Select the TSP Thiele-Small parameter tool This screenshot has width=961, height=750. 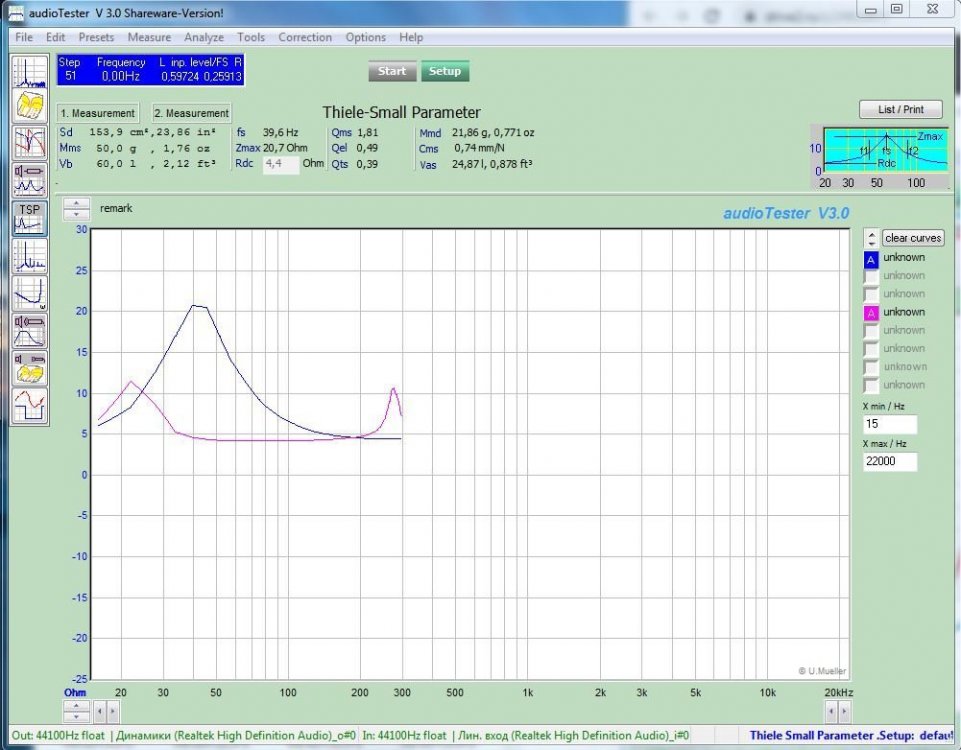(29, 218)
